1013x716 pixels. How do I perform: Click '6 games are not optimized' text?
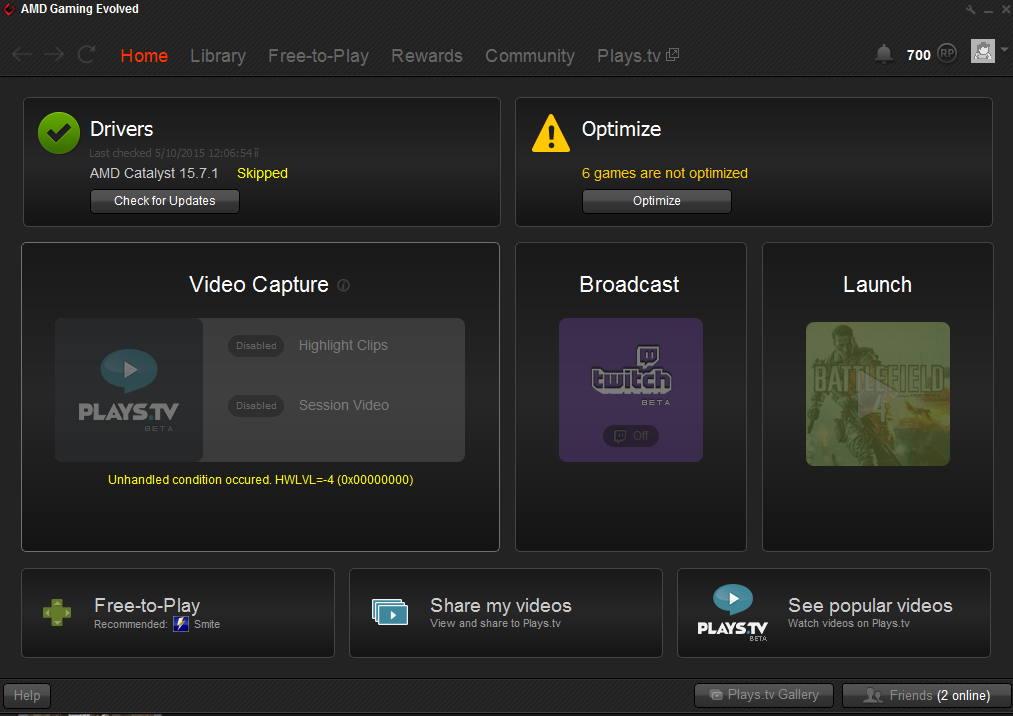pos(665,173)
